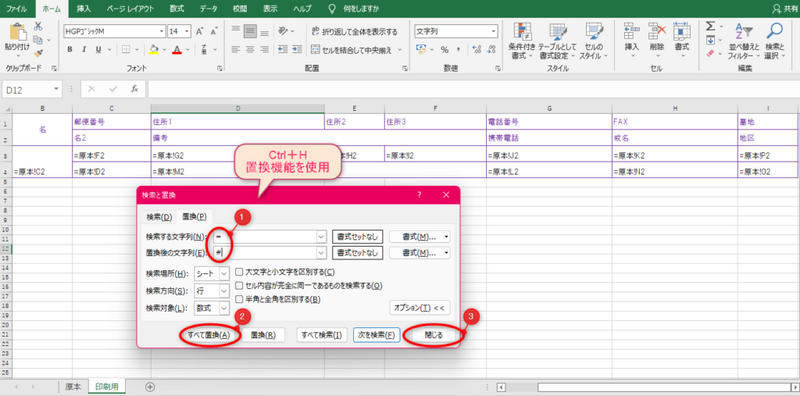
Task: Switch to the 数式 ribbon tab
Action: (177, 9)
